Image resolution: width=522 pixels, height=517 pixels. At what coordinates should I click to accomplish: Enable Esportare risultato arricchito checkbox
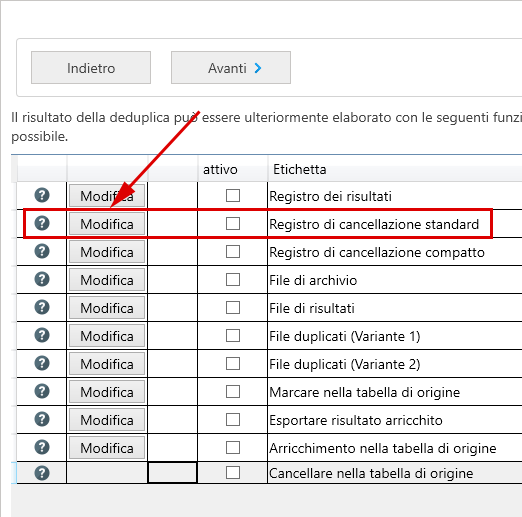(233, 420)
